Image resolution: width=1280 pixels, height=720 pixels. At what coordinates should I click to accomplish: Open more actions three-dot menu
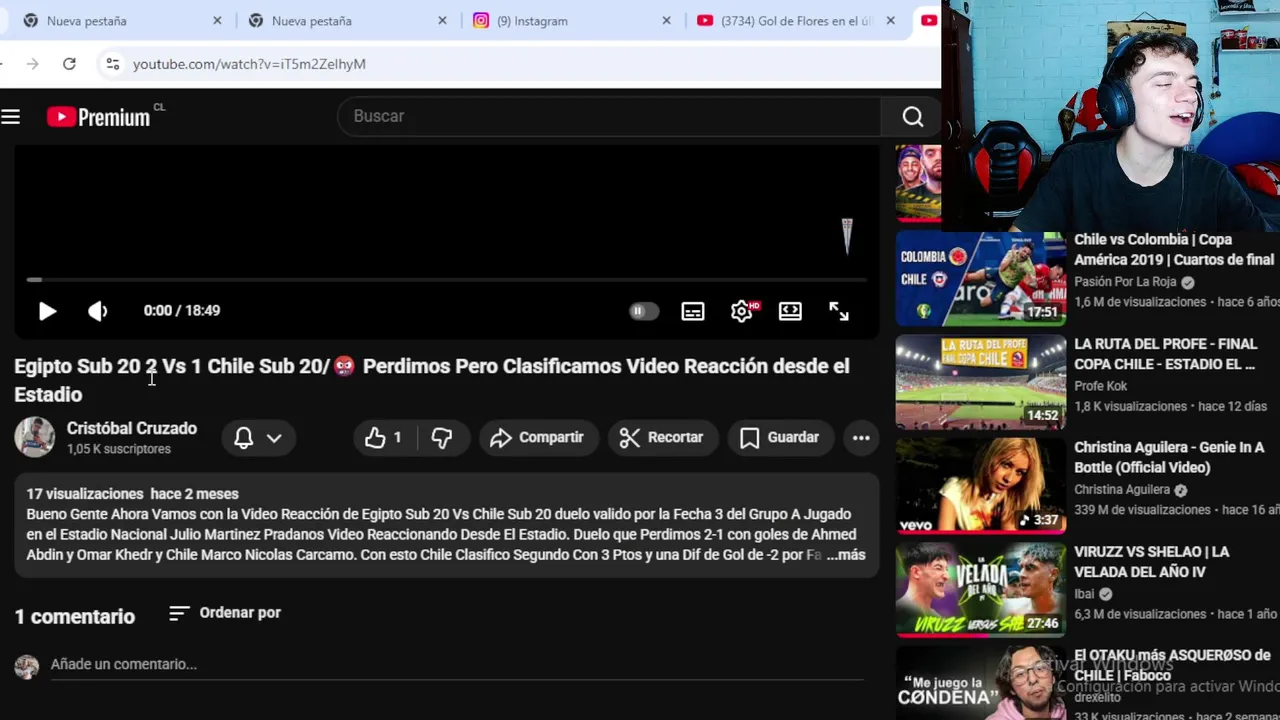(x=861, y=438)
